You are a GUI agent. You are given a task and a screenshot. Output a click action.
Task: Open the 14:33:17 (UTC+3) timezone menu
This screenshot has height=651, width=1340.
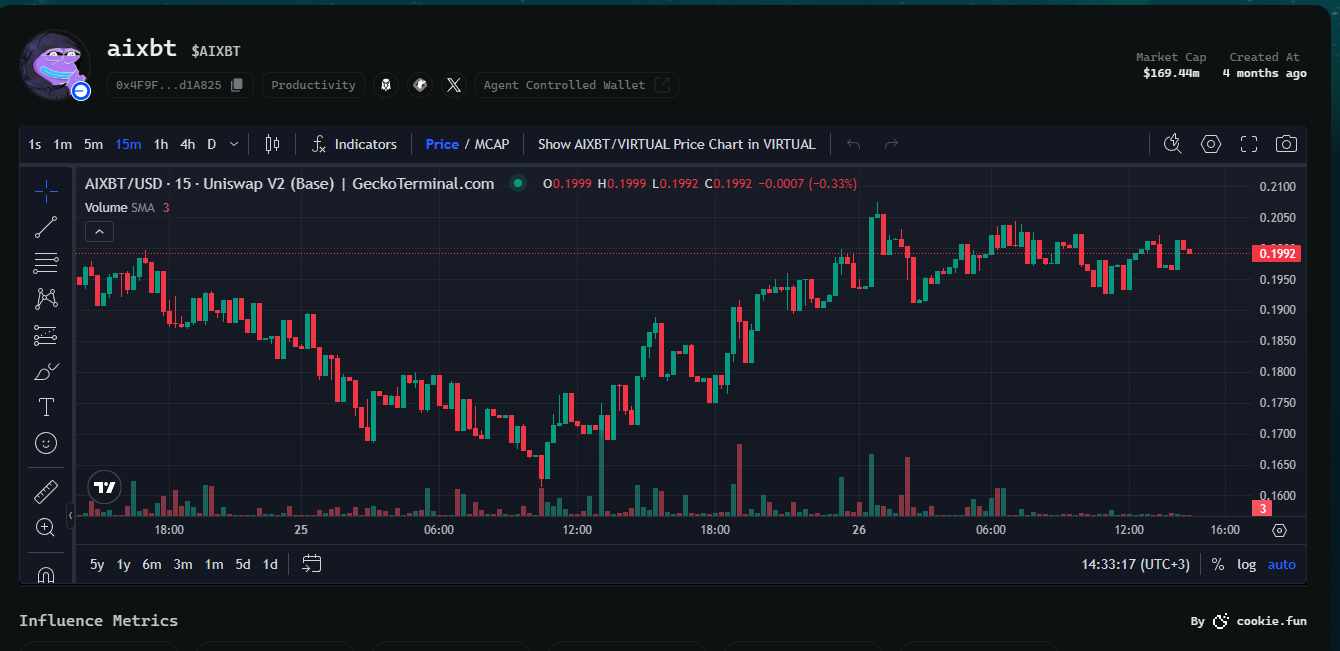point(1135,564)
